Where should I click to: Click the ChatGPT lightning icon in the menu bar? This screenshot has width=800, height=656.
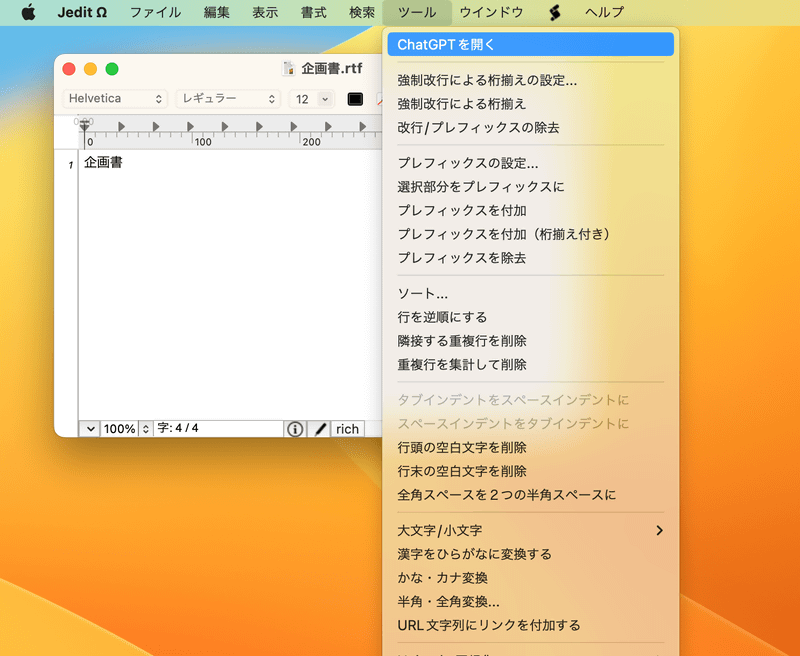click(x=554, y=13)
